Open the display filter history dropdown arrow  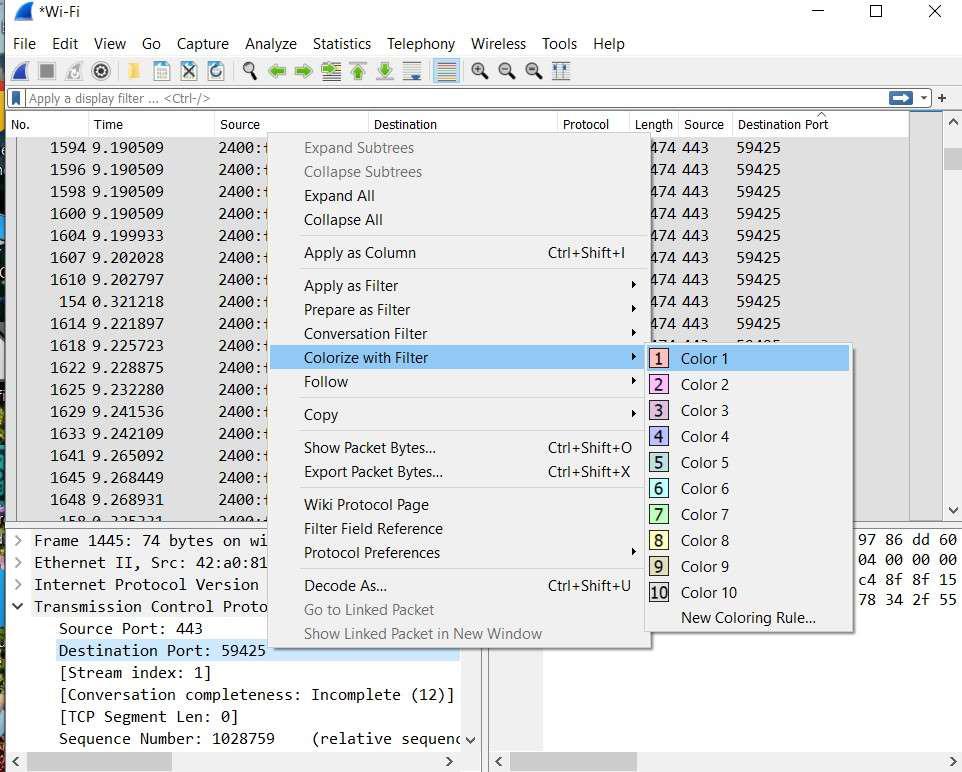925,98
